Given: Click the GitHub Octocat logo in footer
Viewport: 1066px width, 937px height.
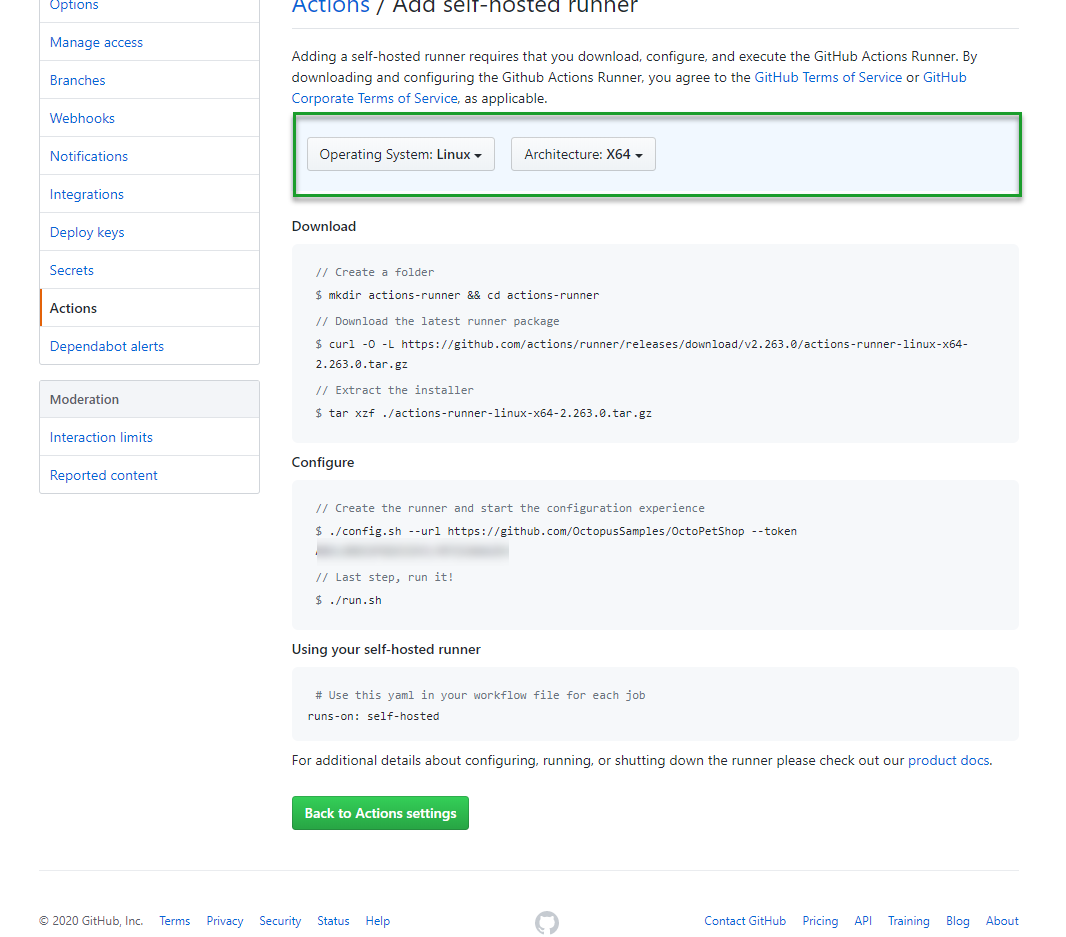Looking at the screenshot, I should click(546, 922).
